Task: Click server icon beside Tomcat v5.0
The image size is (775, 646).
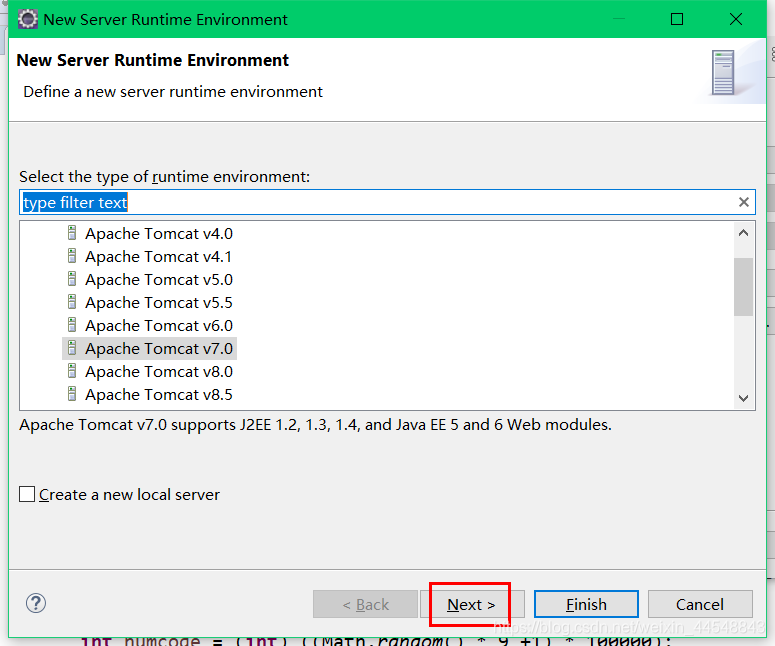Action: (72, 279)
